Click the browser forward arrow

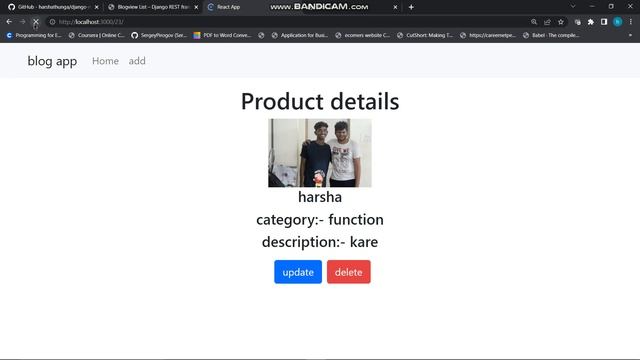pyautogui.click(x=22, y=22)
